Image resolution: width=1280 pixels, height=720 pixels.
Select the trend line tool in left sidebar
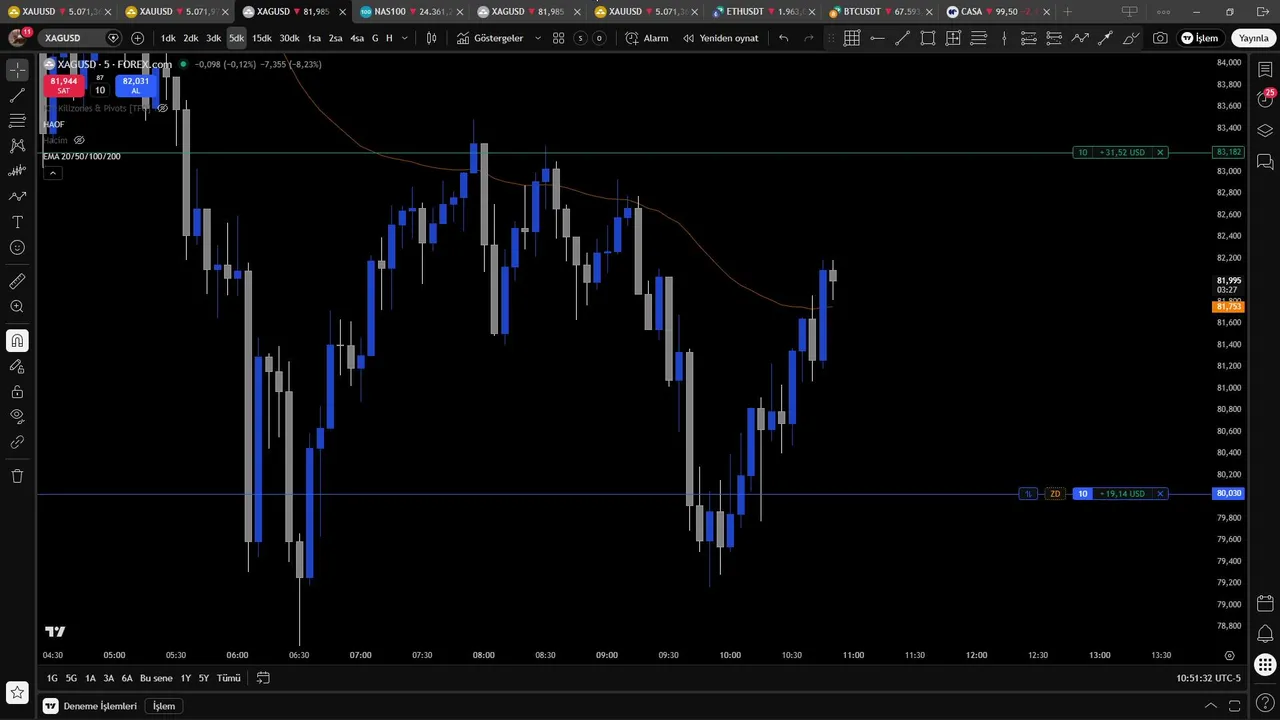click(17, 96)
